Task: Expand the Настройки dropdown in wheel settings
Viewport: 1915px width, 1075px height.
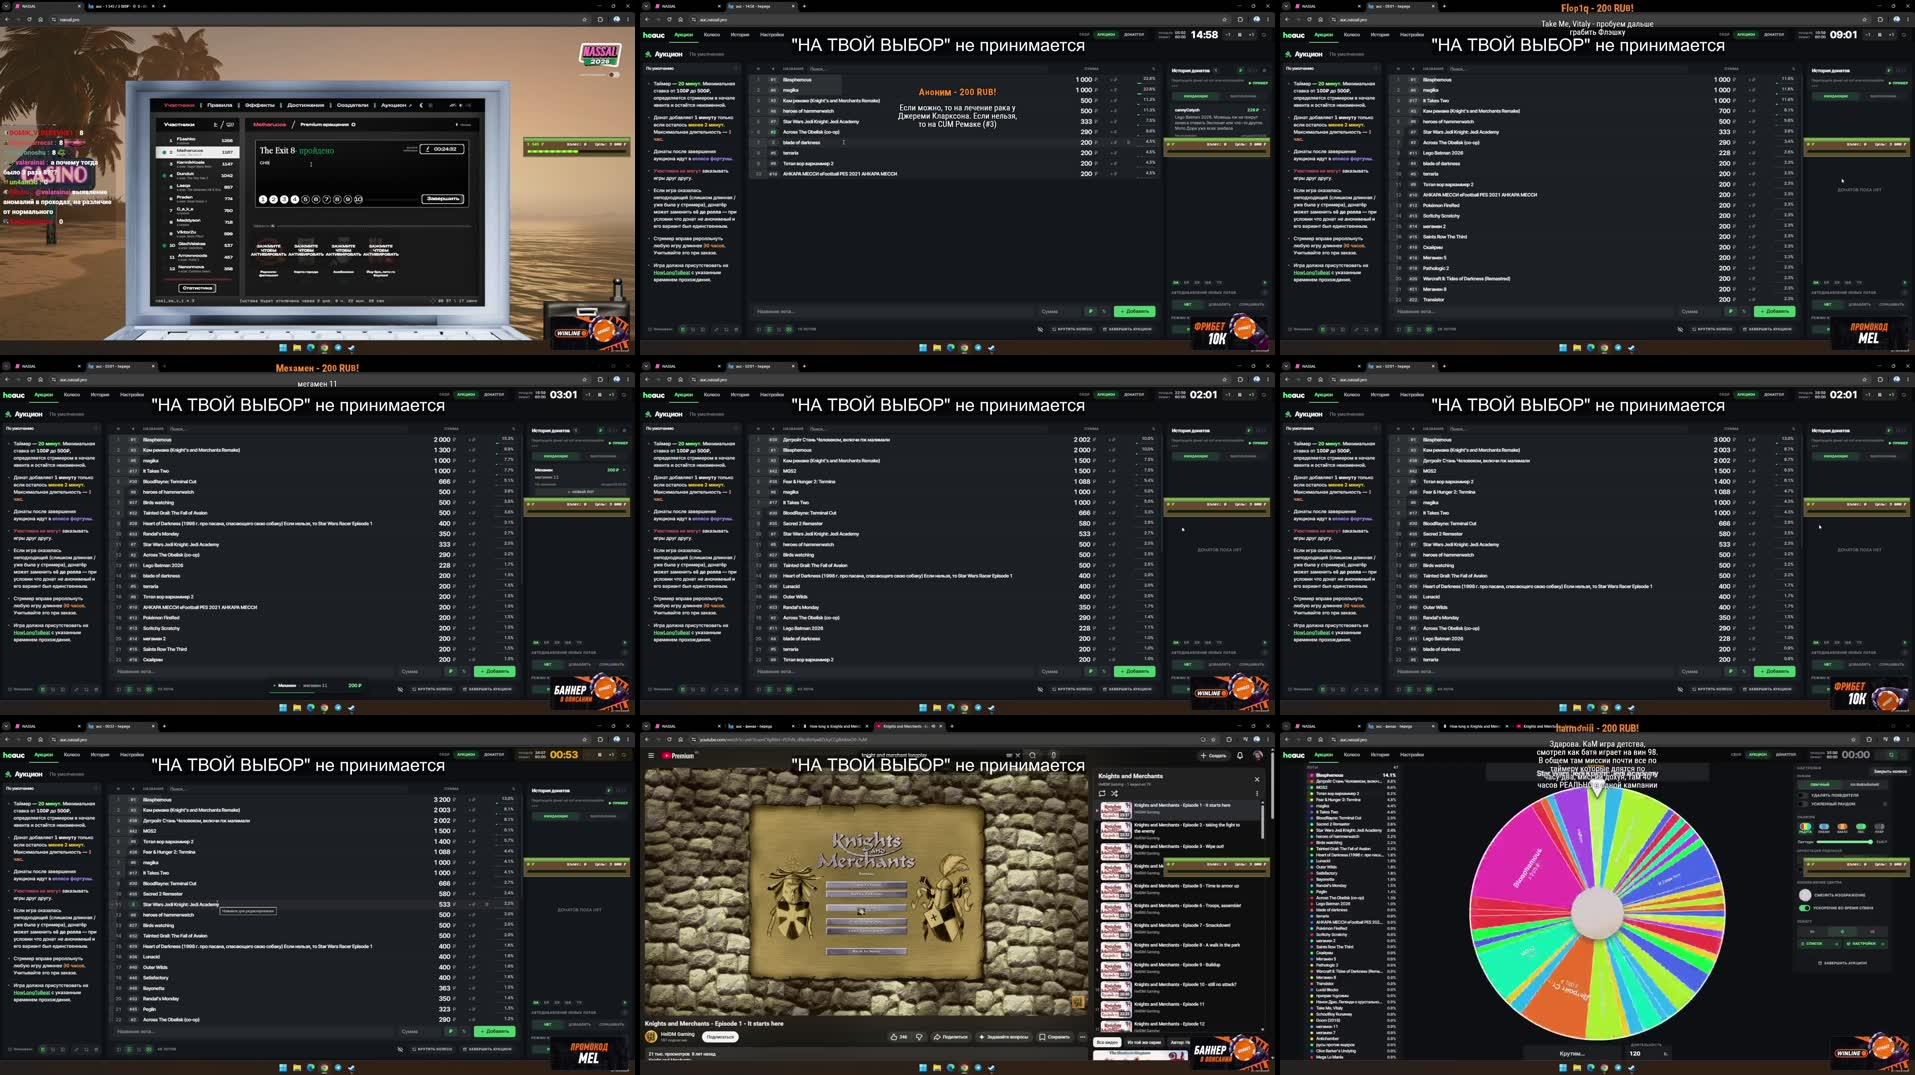Action: pyautogui.click(x=1865, y=944)
